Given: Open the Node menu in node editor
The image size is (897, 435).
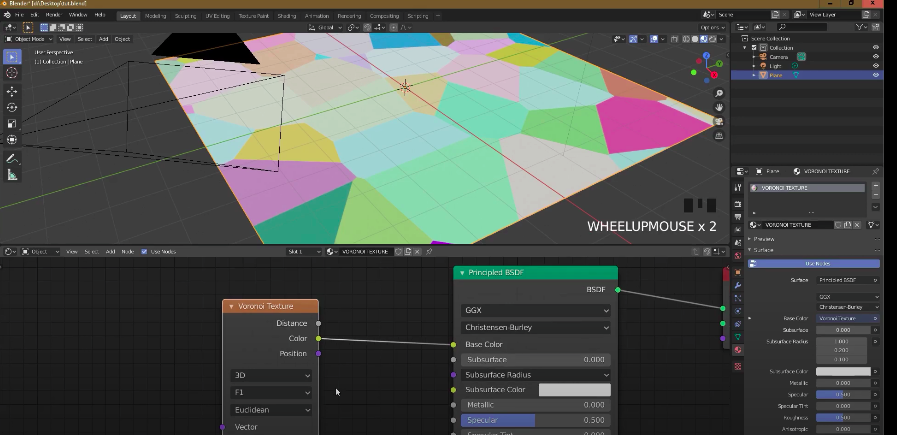Looking at the screenshot, I should (128, 252).
